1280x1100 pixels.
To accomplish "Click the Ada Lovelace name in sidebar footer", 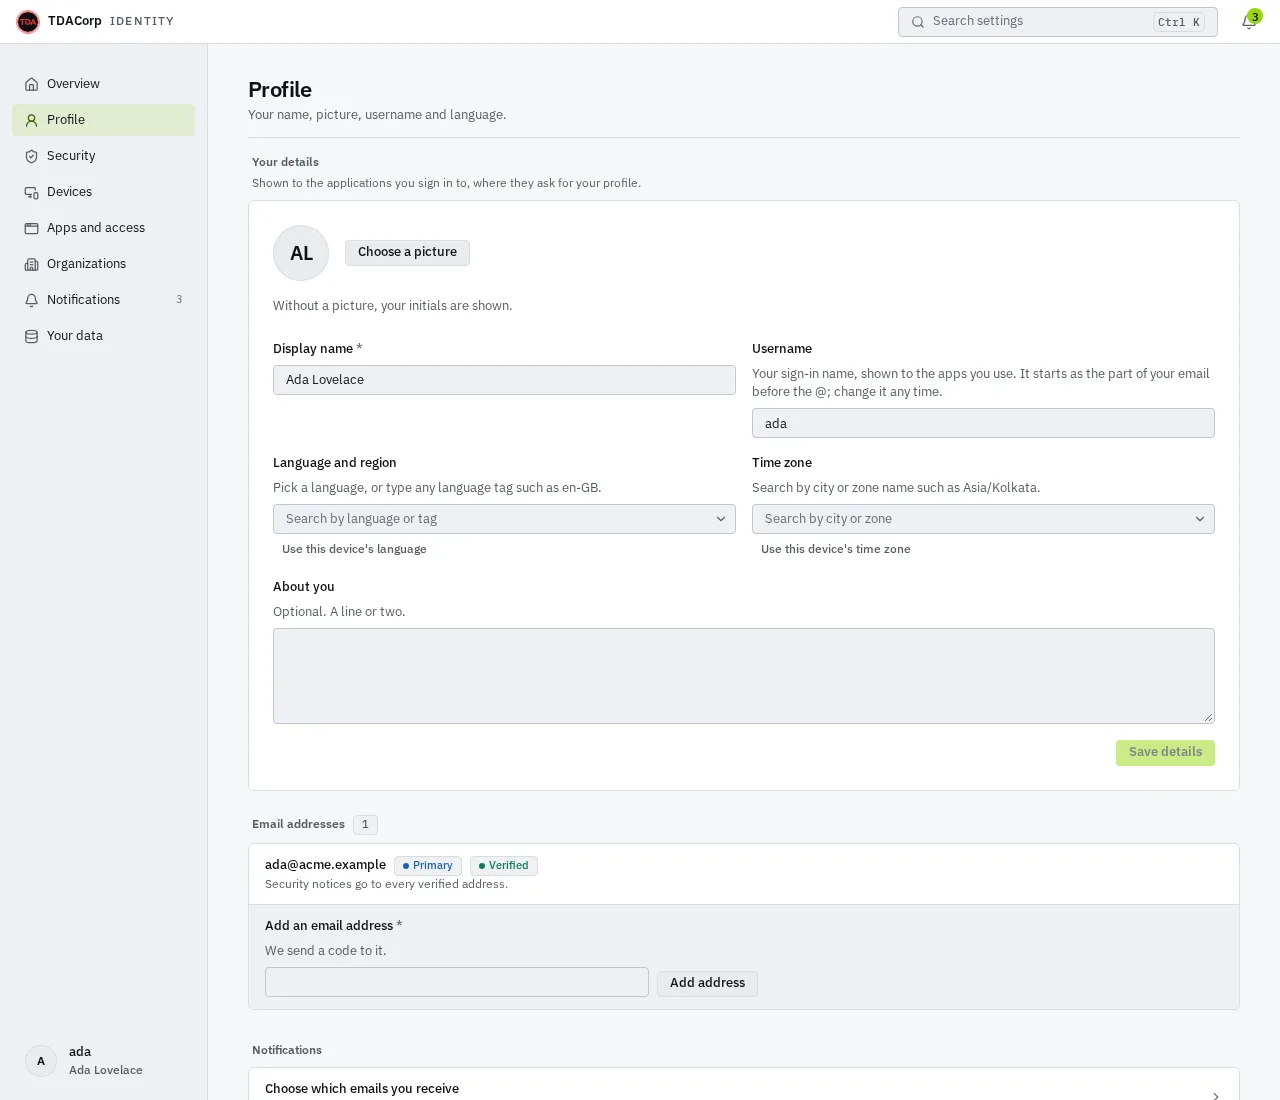I will click(x=106, y=1070).
